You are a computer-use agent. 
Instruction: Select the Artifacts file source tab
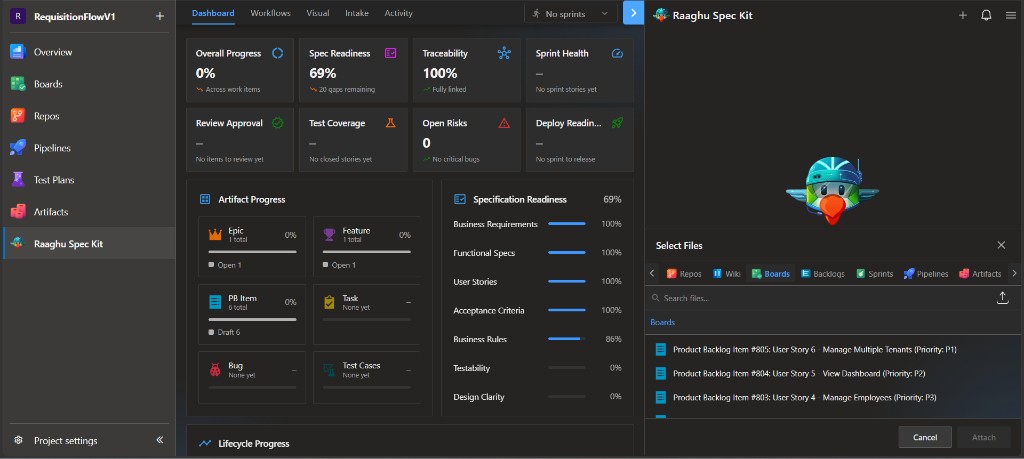tap(980, 274)
